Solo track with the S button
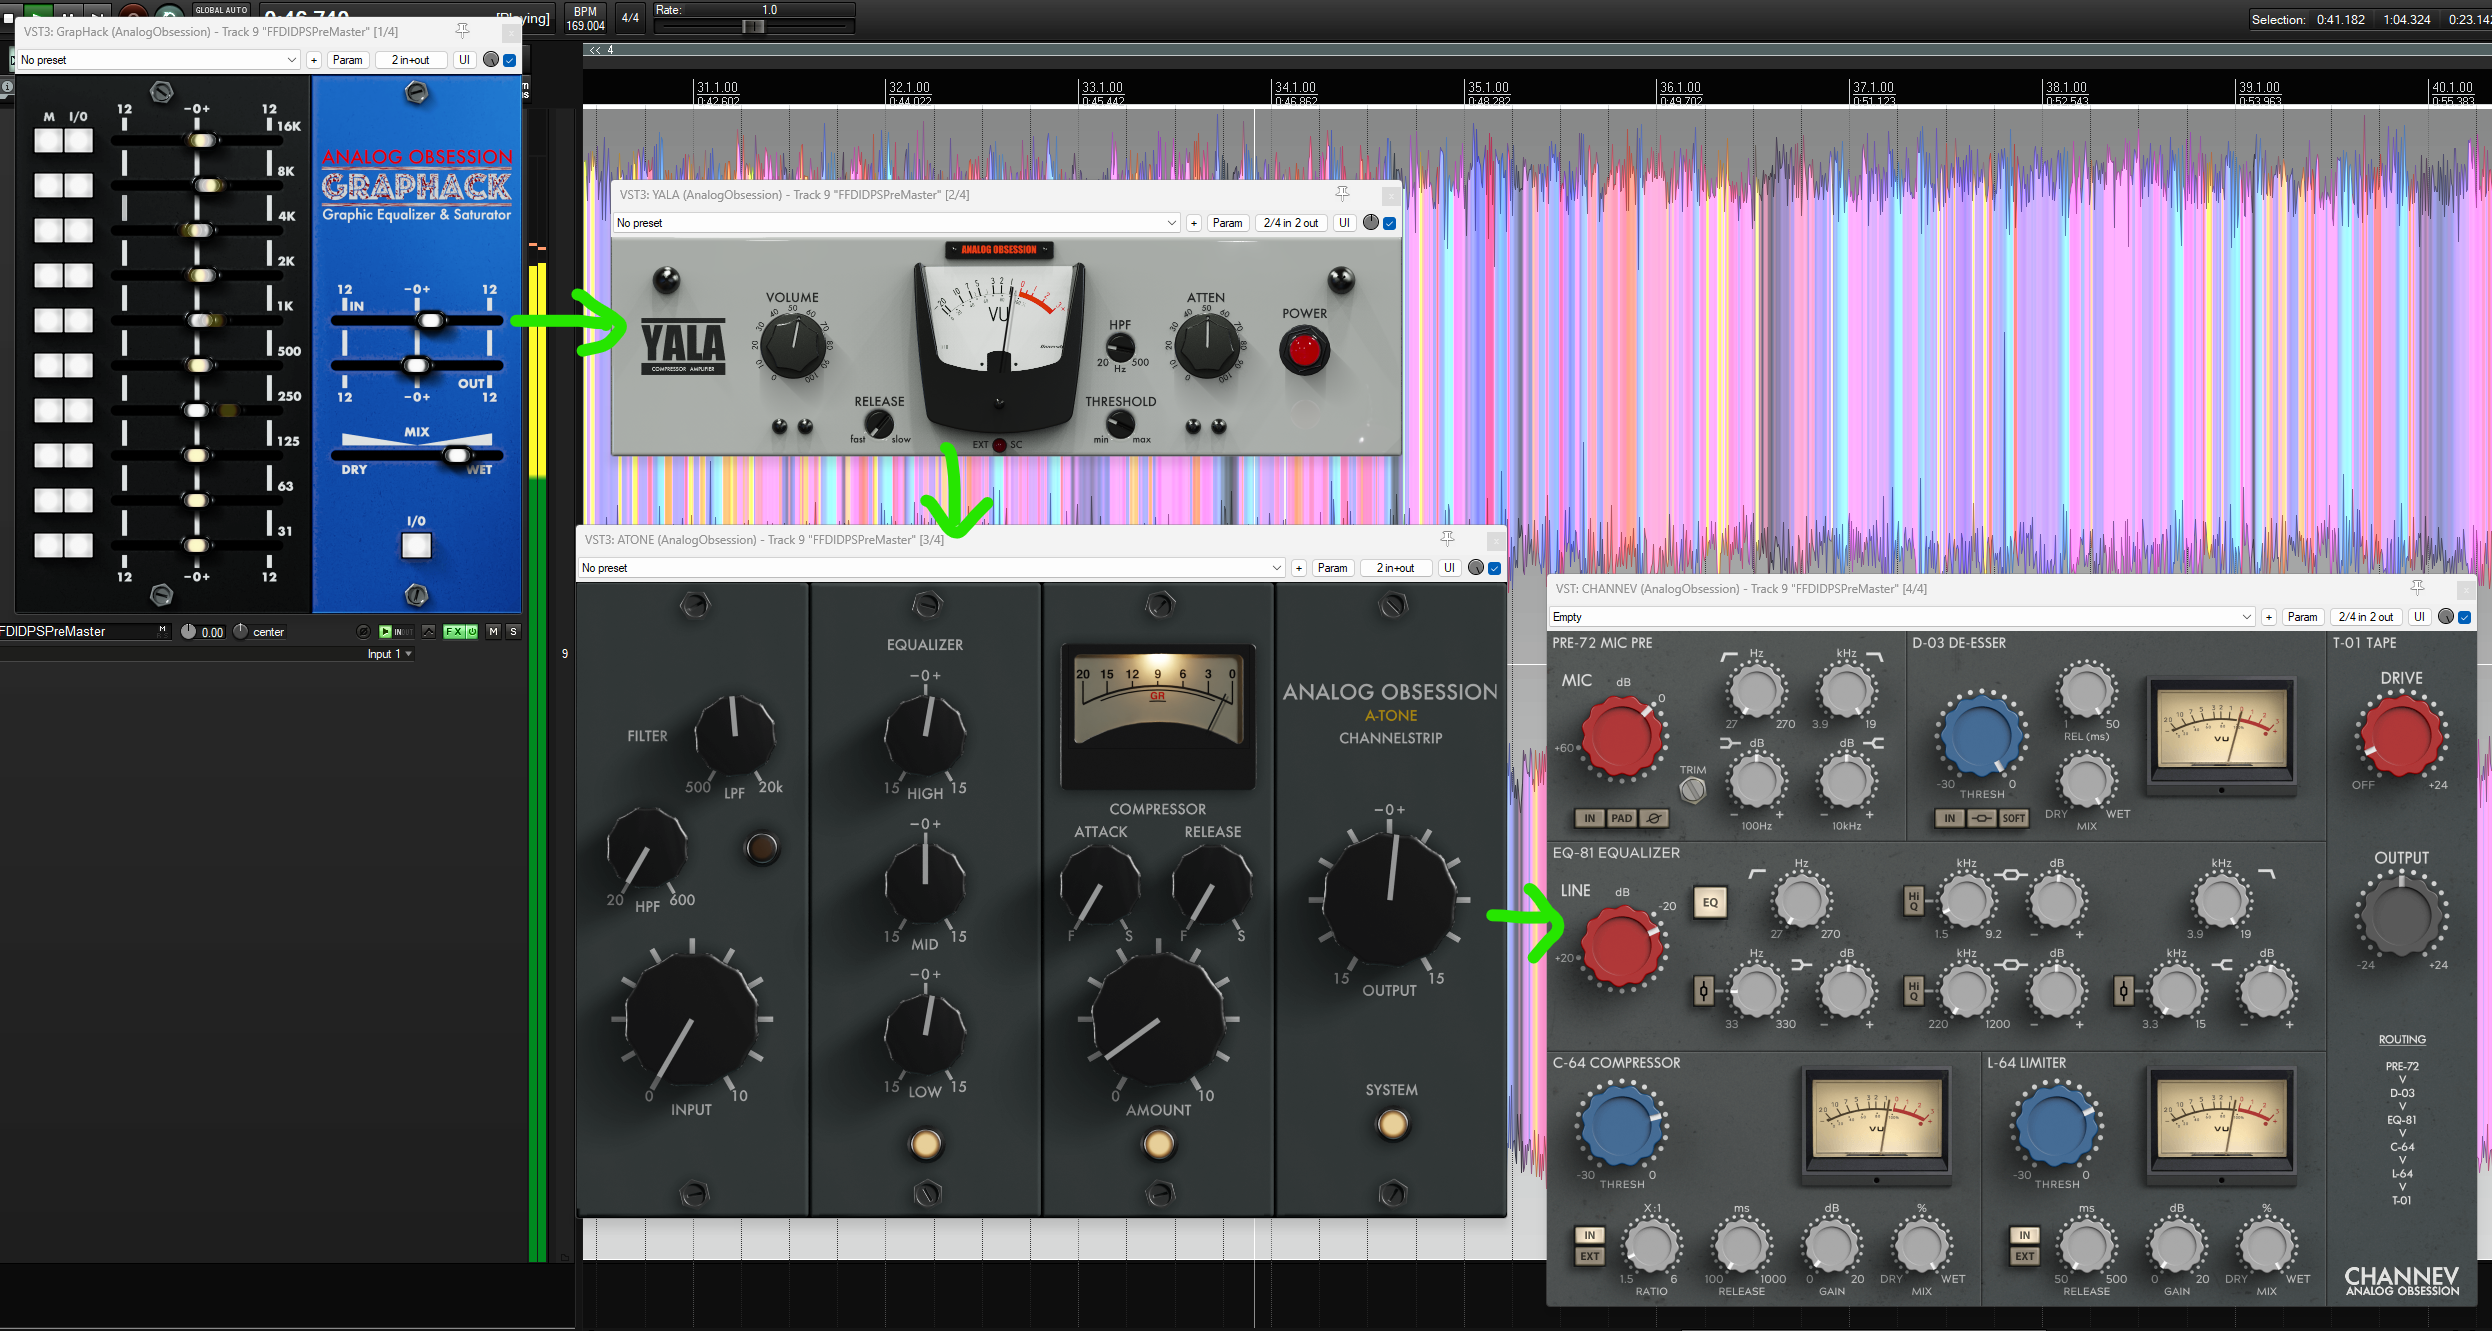Viewport: 2492px width, 1331px height. (513, 632)
